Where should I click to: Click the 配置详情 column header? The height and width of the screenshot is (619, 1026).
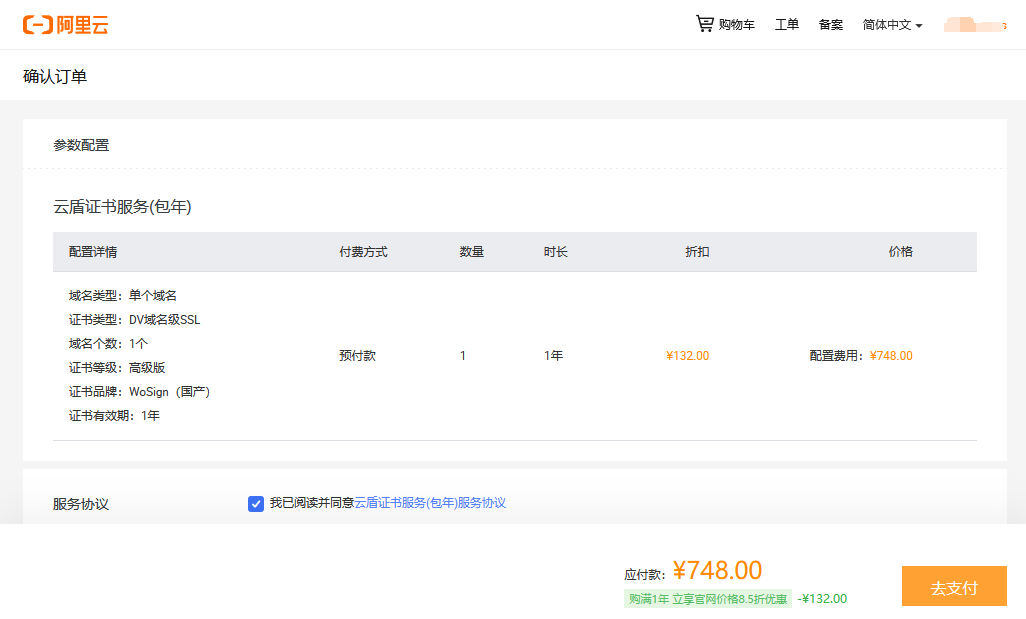click(93, 252)
